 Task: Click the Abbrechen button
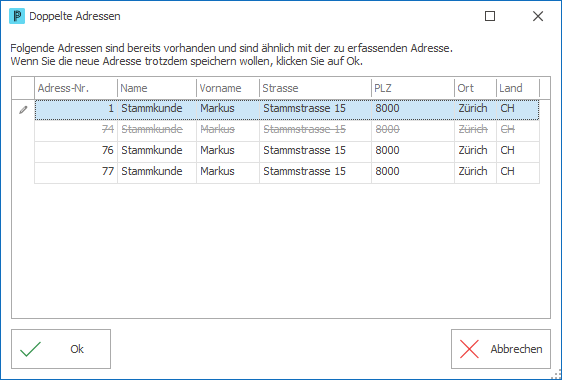click(501, 349)
